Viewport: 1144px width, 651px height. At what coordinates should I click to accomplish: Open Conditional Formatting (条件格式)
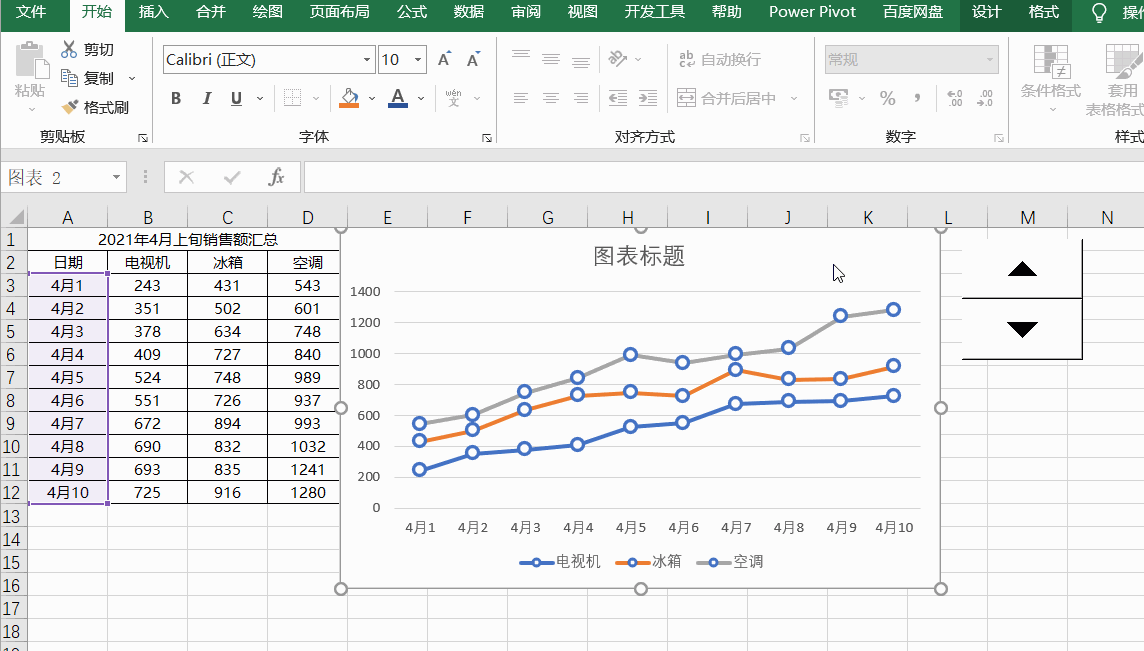tap(1051, 79)
